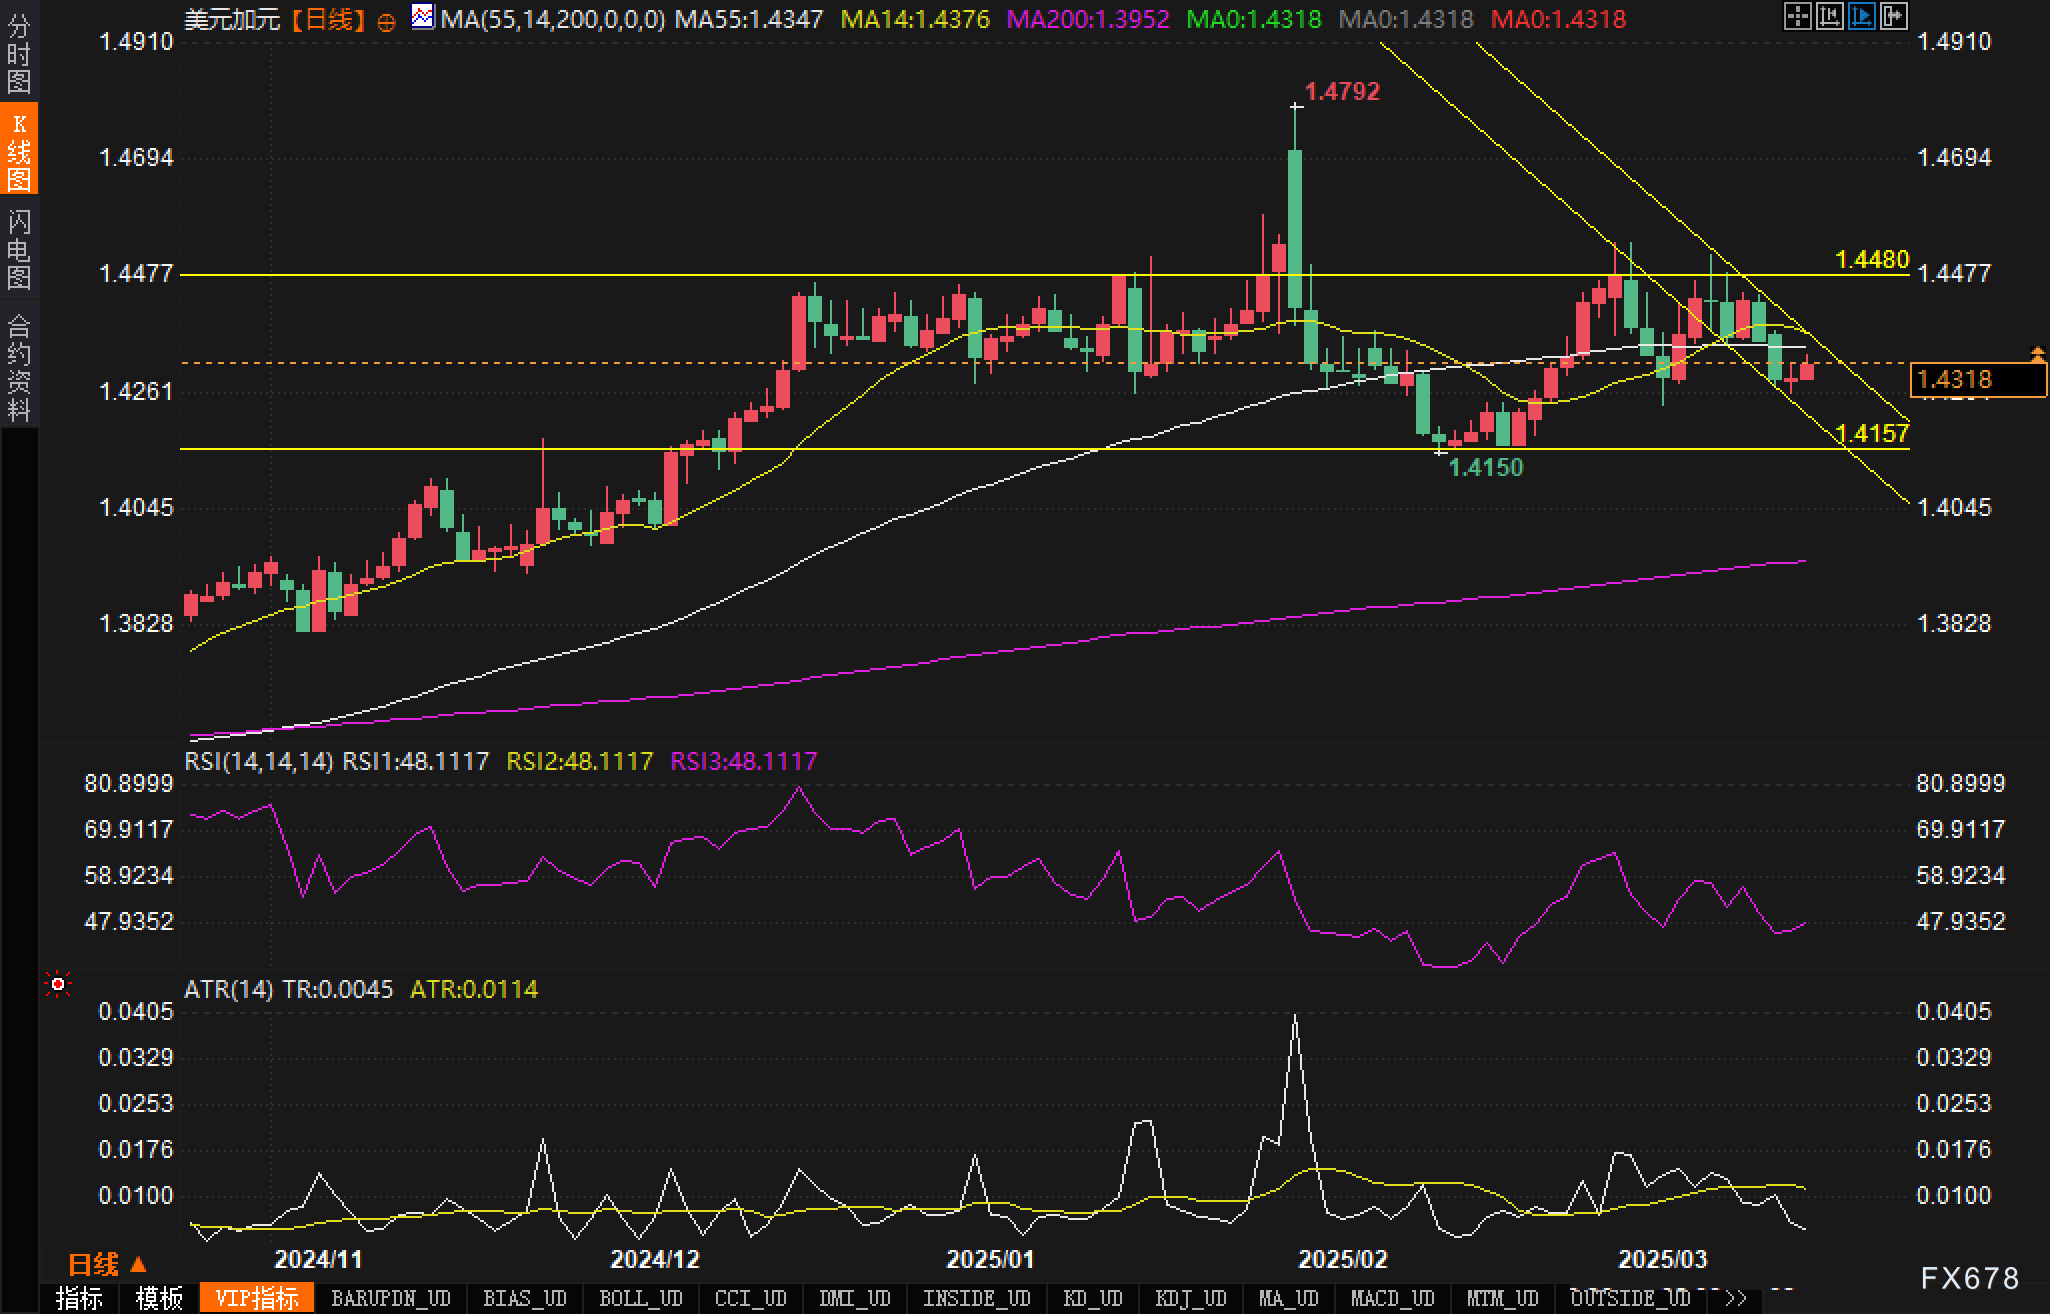Open the 指标 tab at bottom
The height and width of the screenshot is (1314, 2050).
coord(79,1298)
